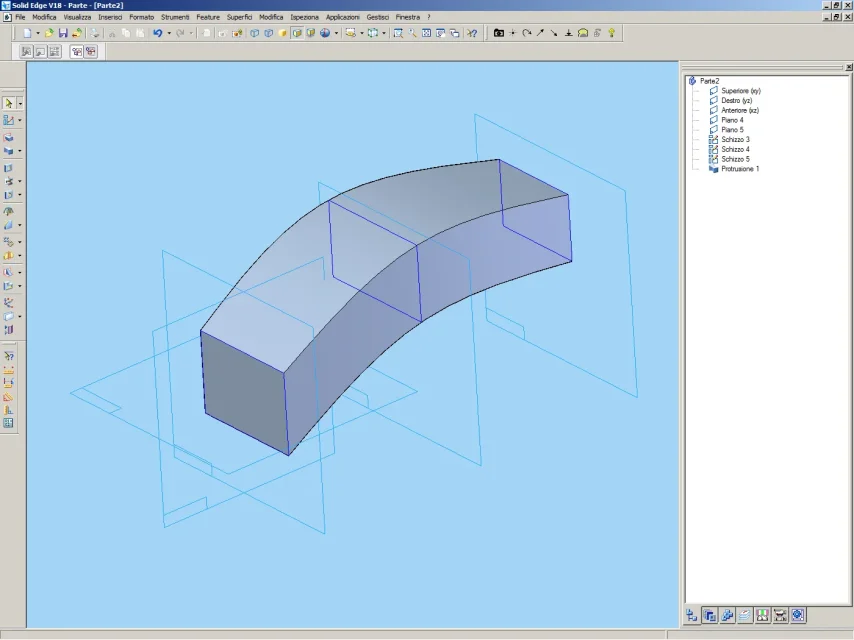This screenshot has width=854, height=640.
Task: Fit the model to the window
Action: 426,33
